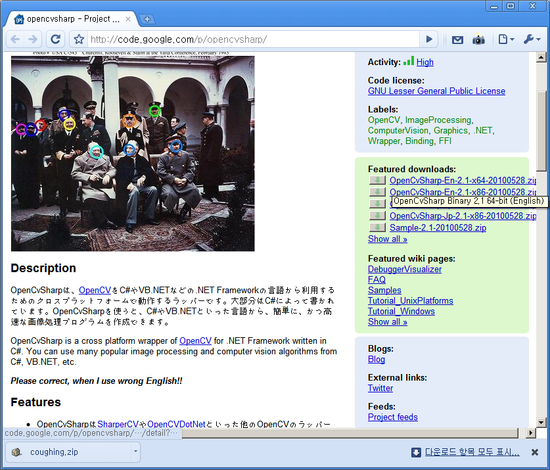Click Show all under Featured wiki pages
Screen dimensions: 550x470
click(x=387, y=322)
